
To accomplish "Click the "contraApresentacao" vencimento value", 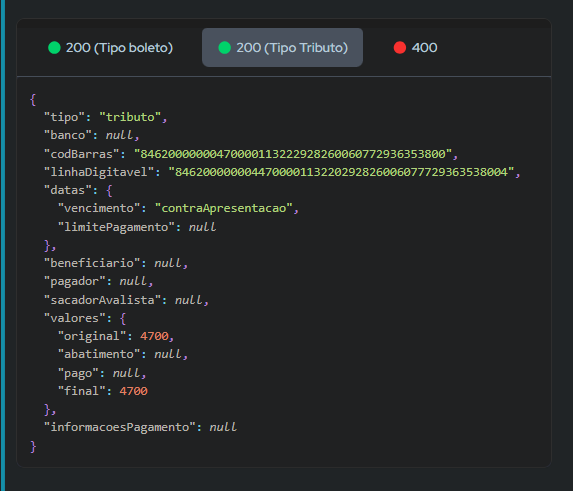I will click(x=224, y=208).
